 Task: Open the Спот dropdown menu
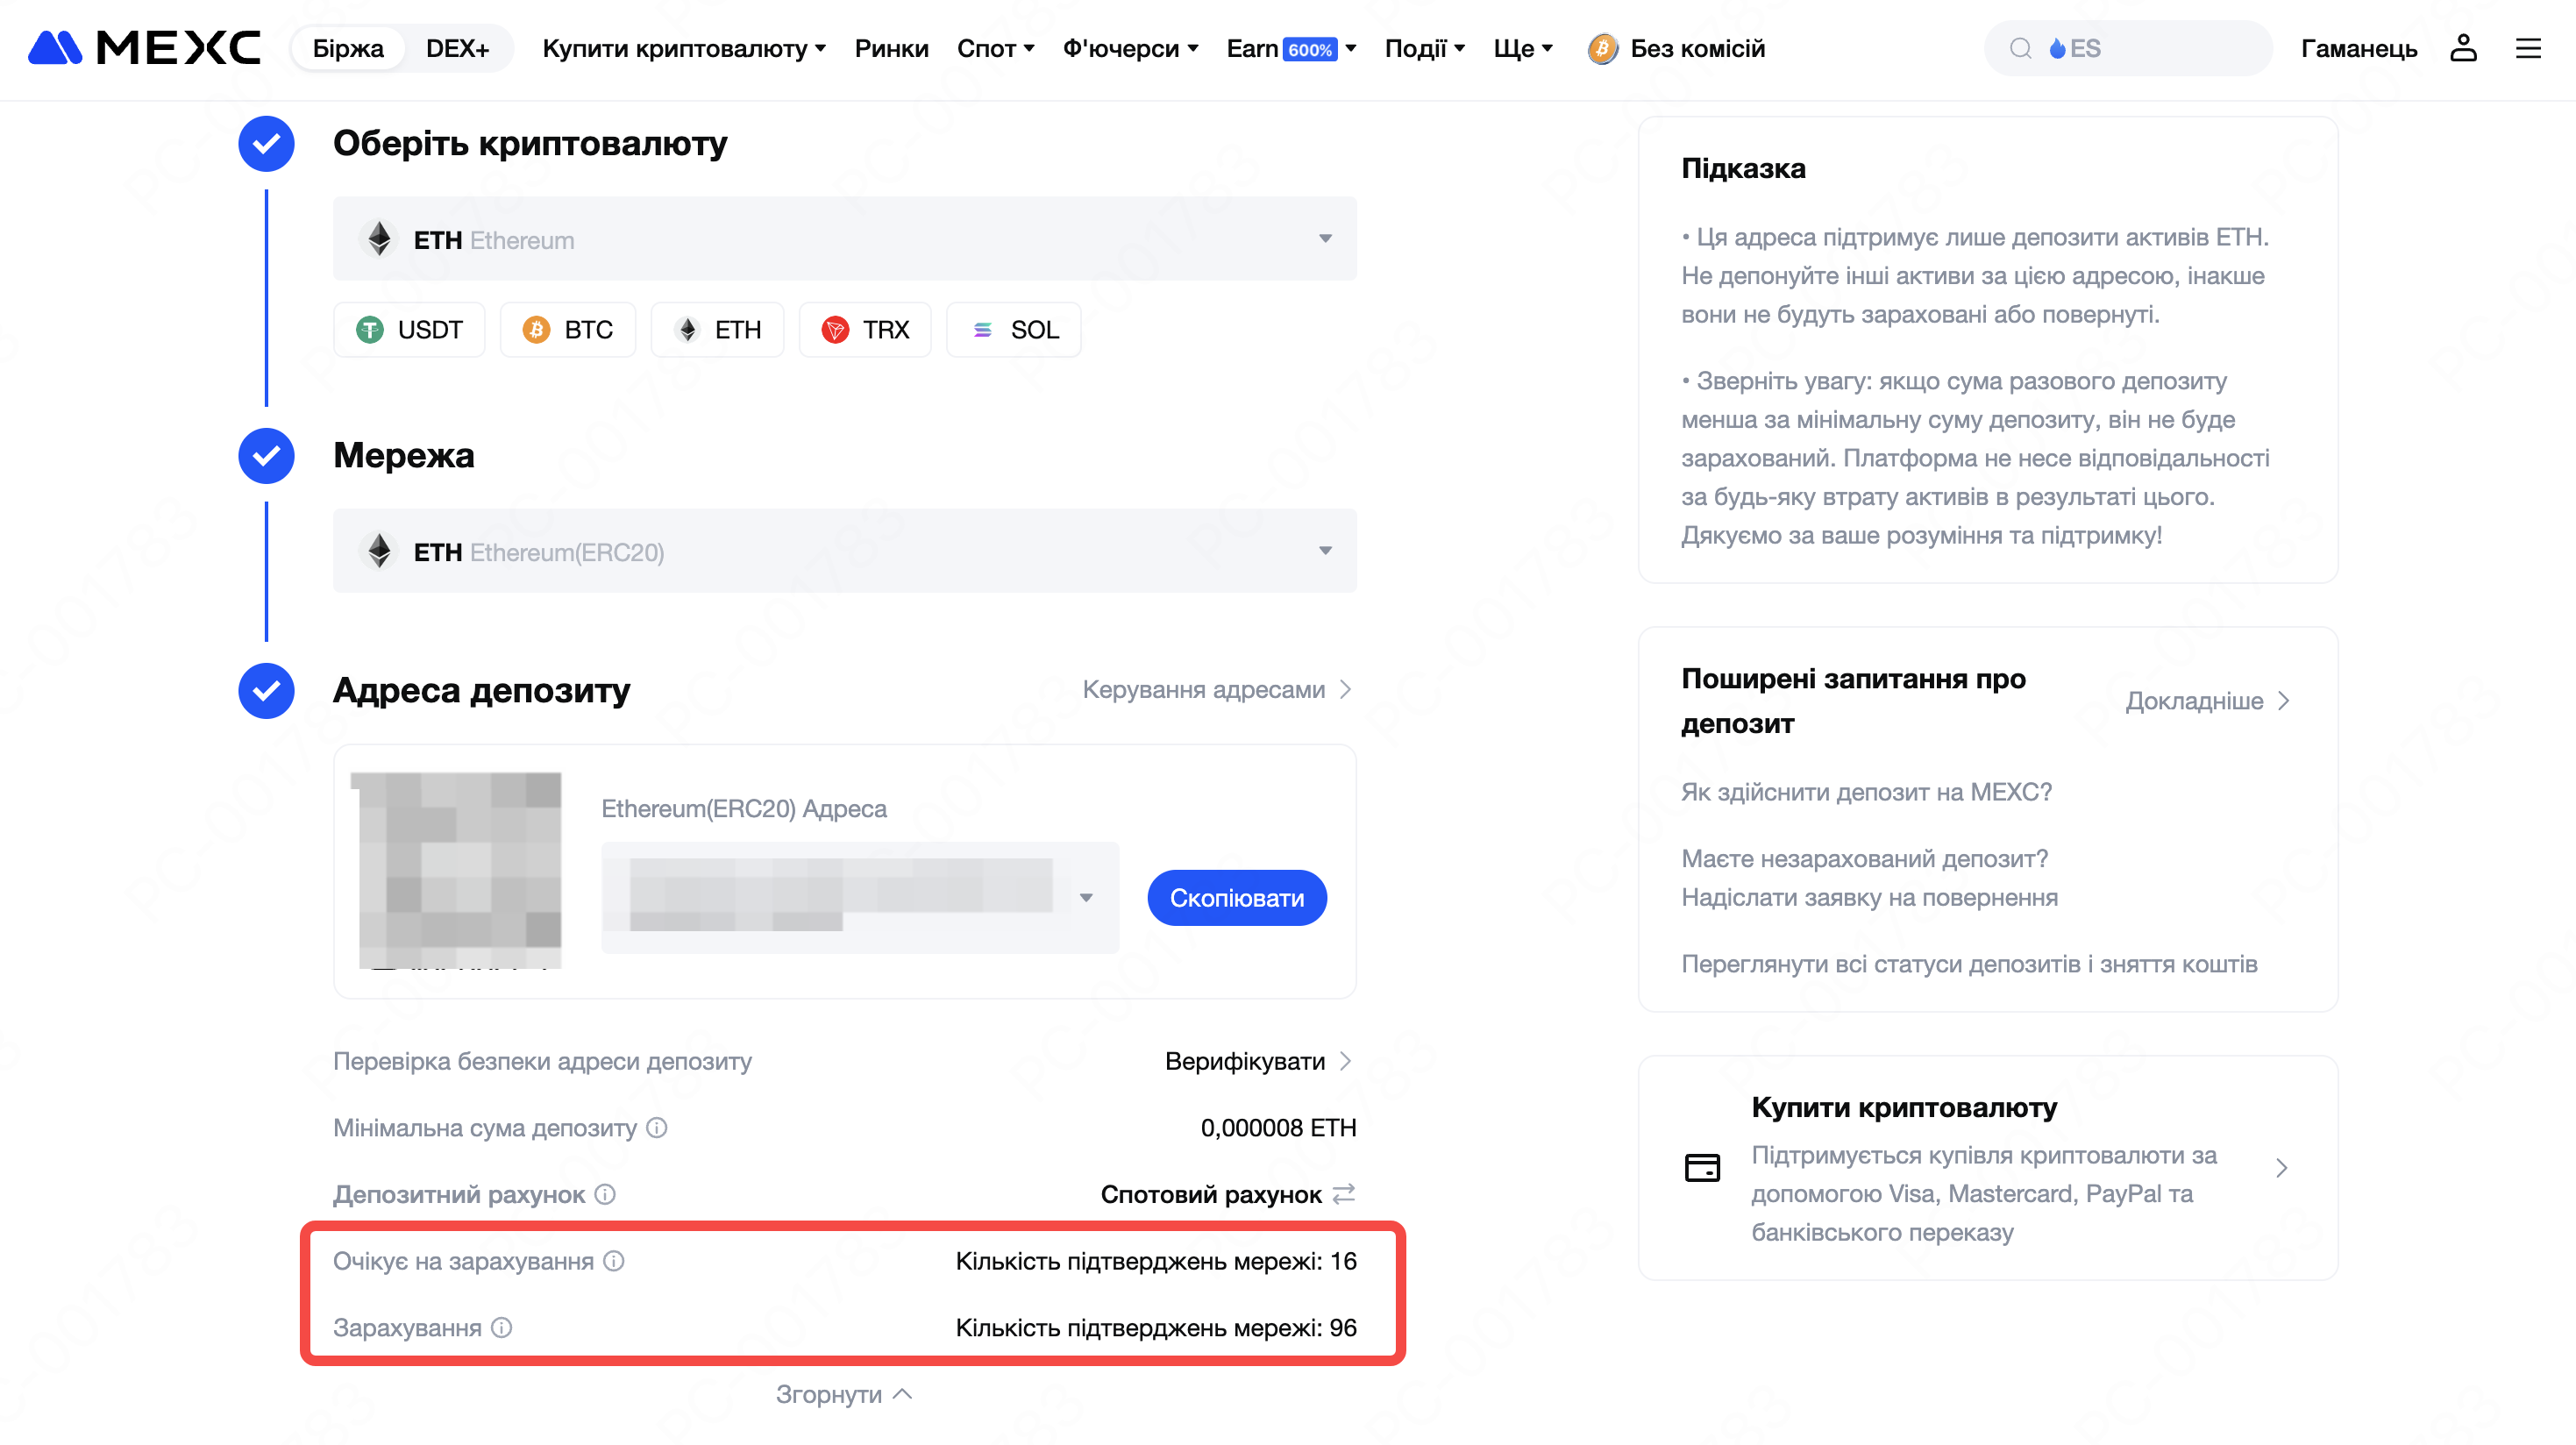[x=996, y=48]
